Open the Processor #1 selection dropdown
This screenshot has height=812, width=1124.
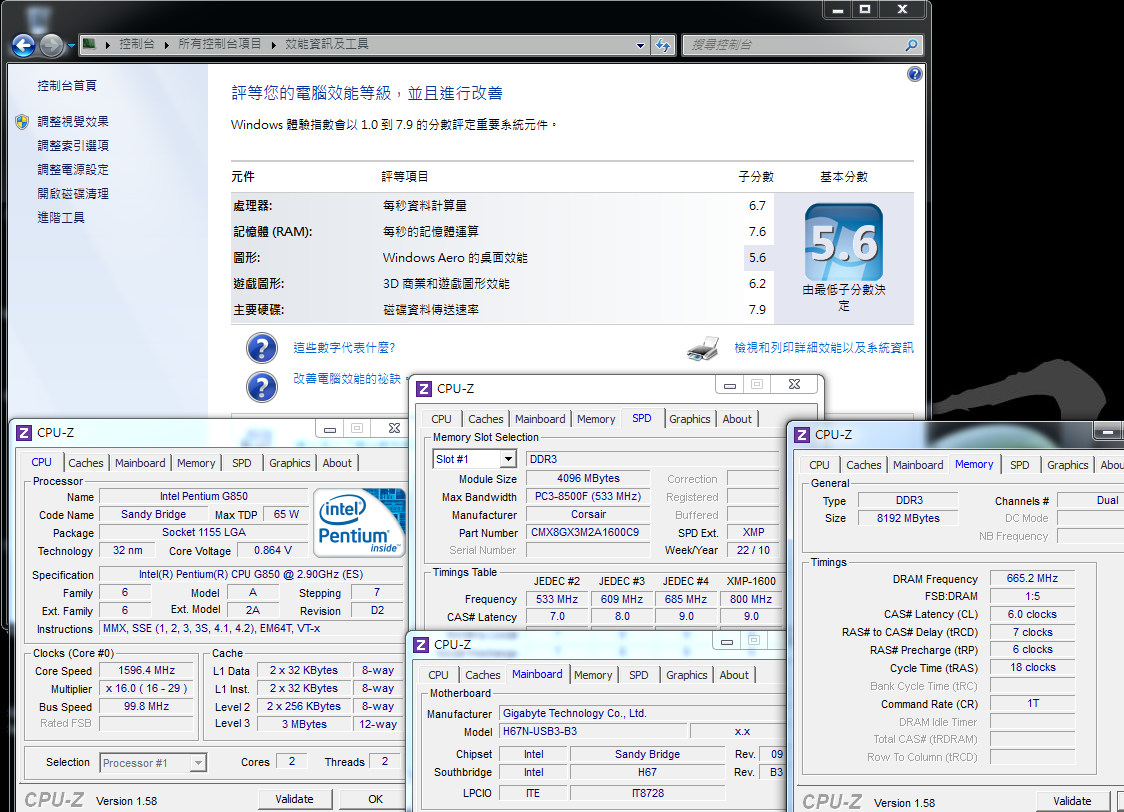coord(198,763)
